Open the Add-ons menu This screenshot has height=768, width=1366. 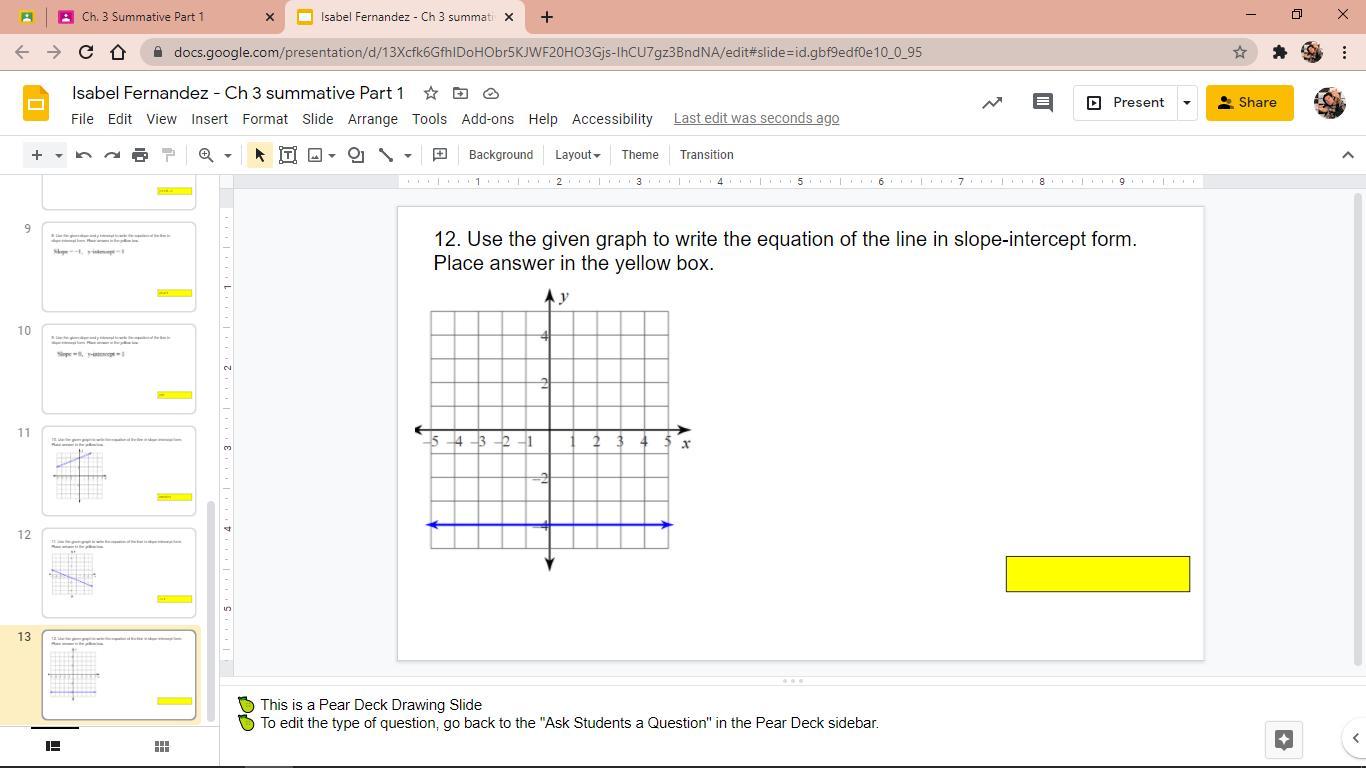(488, 119)
